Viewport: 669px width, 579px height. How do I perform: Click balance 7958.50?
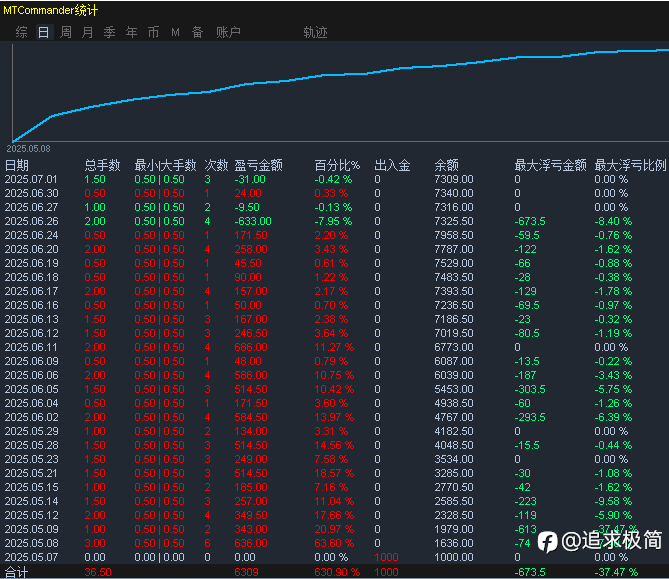(454, 236)
